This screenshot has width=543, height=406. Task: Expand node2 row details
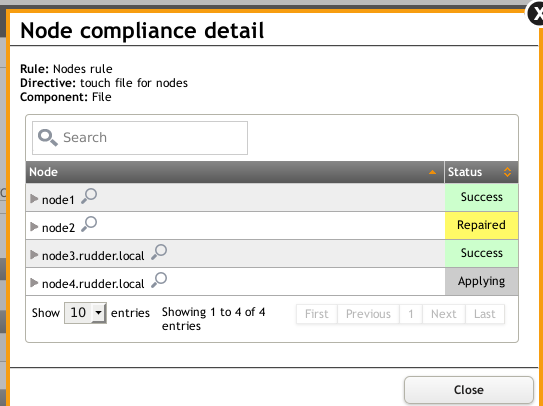click(x=34, y=227)
